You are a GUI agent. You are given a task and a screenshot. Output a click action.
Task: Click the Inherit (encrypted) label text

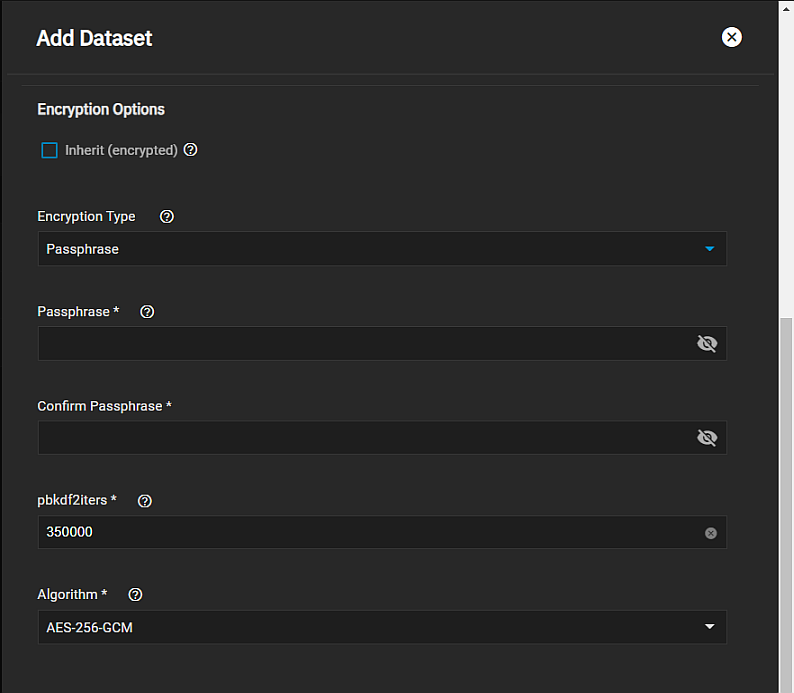click(x=121, y=150)
